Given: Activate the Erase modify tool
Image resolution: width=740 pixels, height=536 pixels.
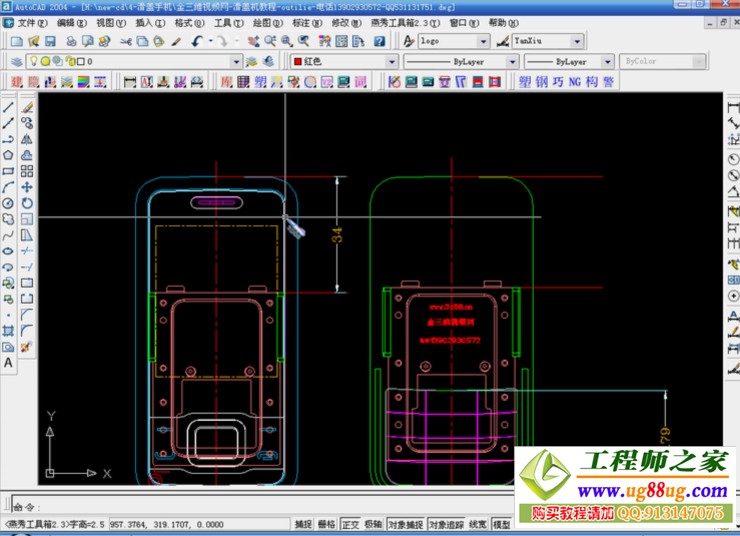Looking at the screenshot, I should pyautogui.click(x=27, y=107).
